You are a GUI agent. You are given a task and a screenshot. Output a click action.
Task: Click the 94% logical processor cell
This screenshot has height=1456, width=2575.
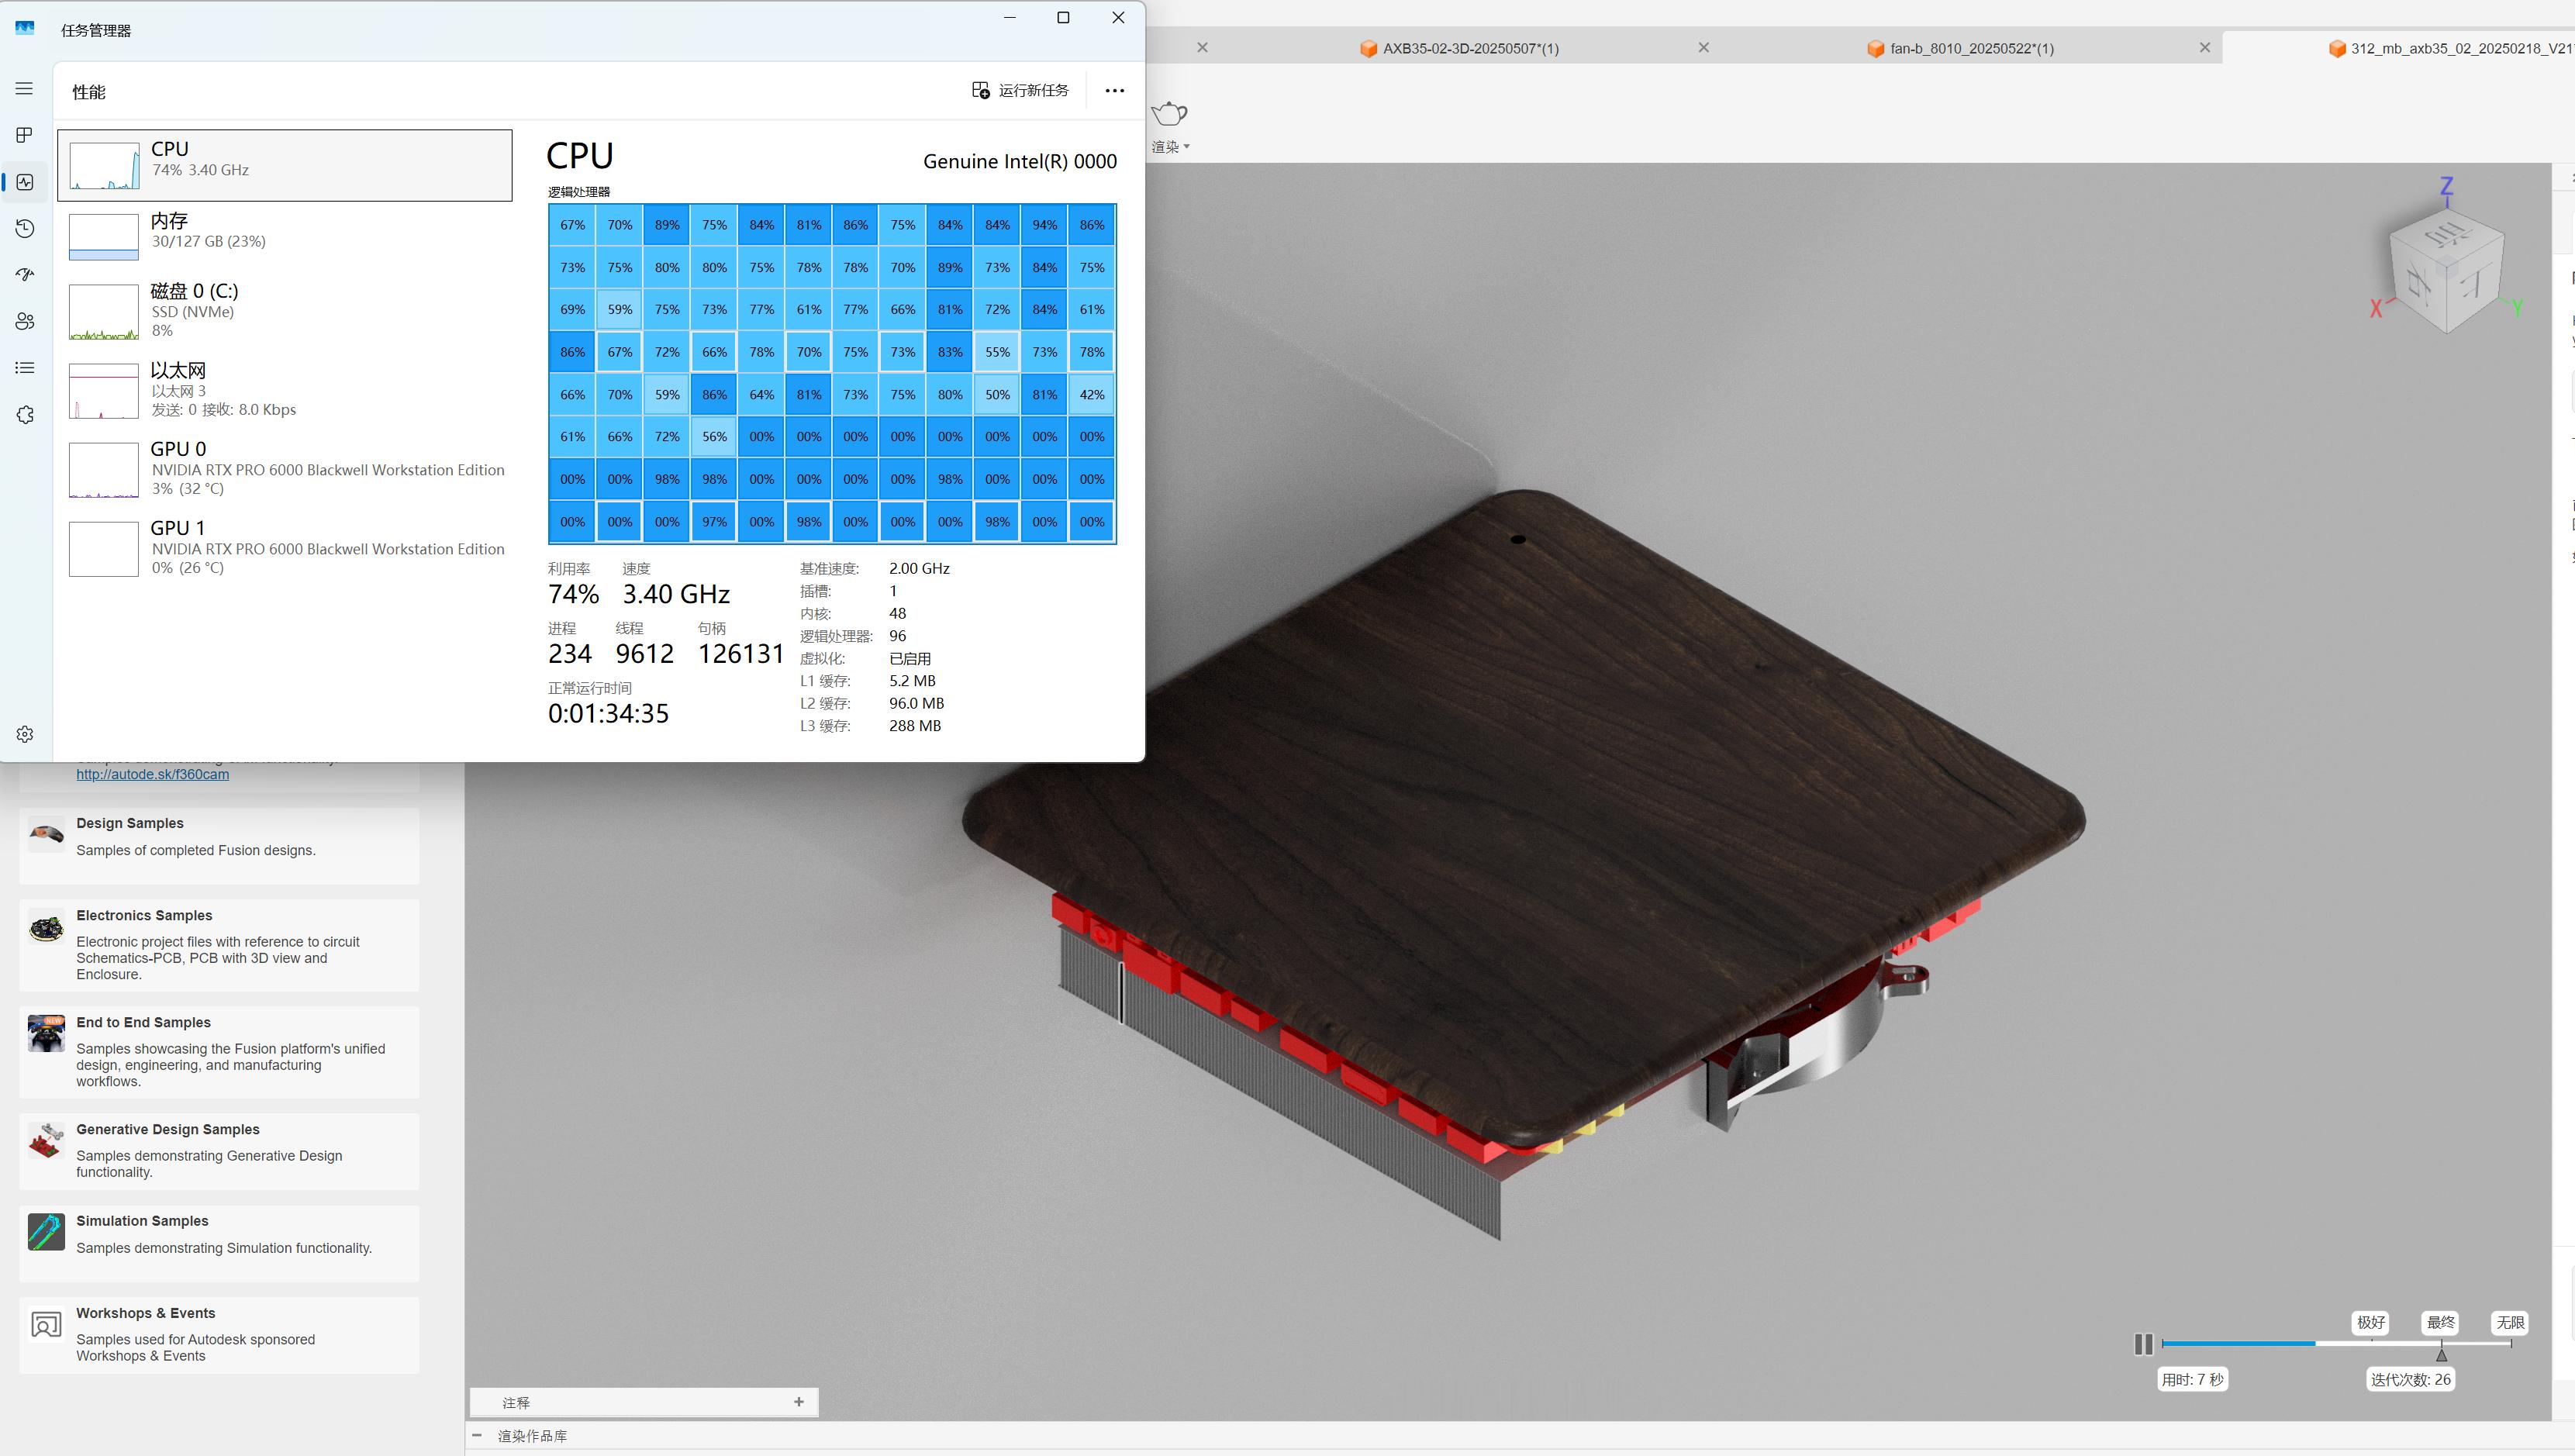click(1044, 225)
